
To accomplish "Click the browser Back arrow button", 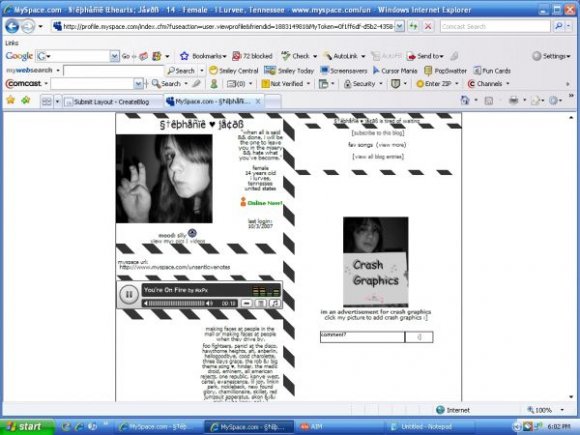I will click(12, 26).
